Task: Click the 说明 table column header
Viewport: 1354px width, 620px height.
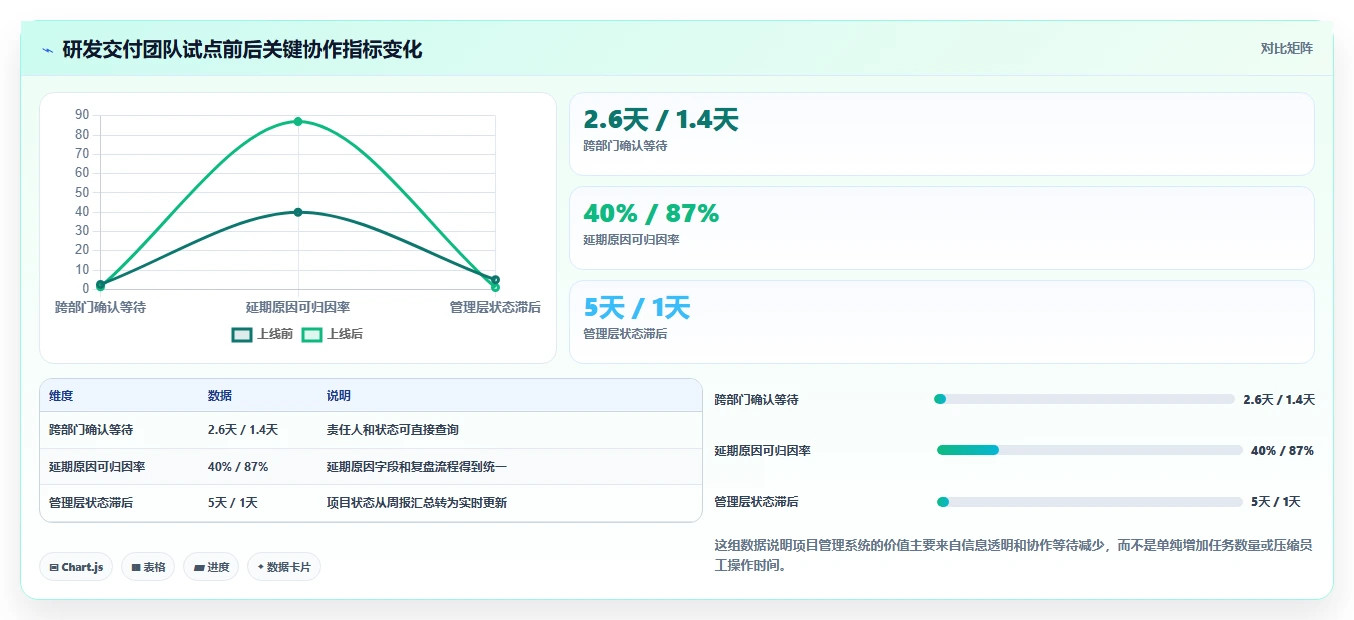Action: 339,396
